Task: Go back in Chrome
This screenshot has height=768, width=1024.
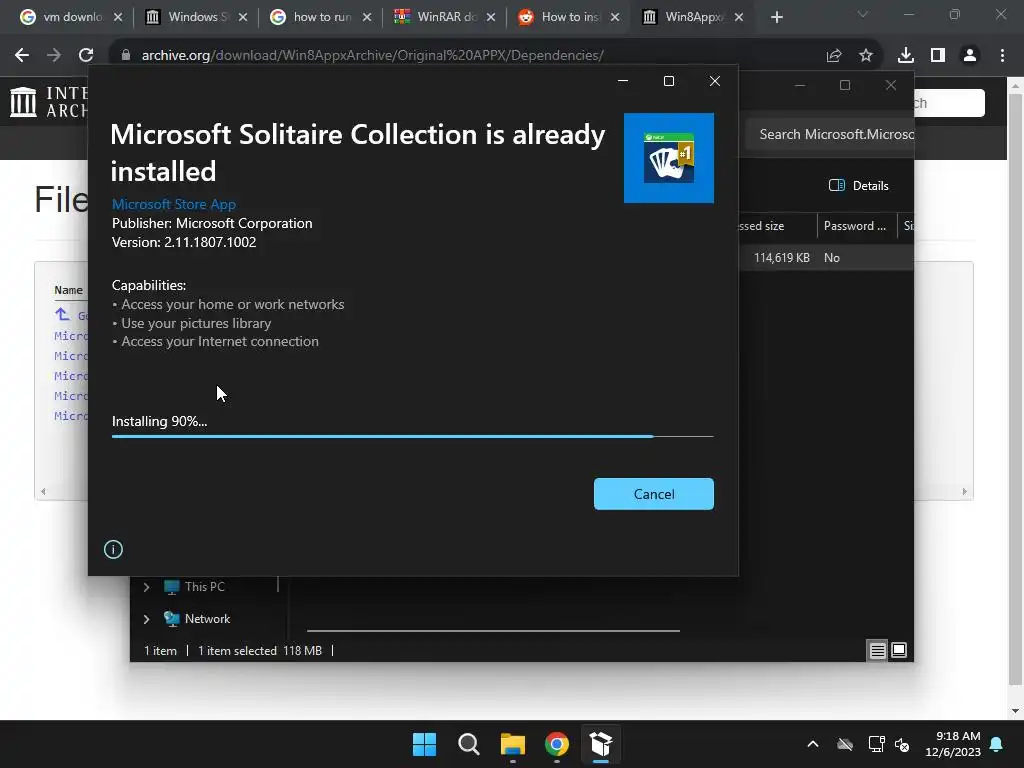Action: point(22,56)
